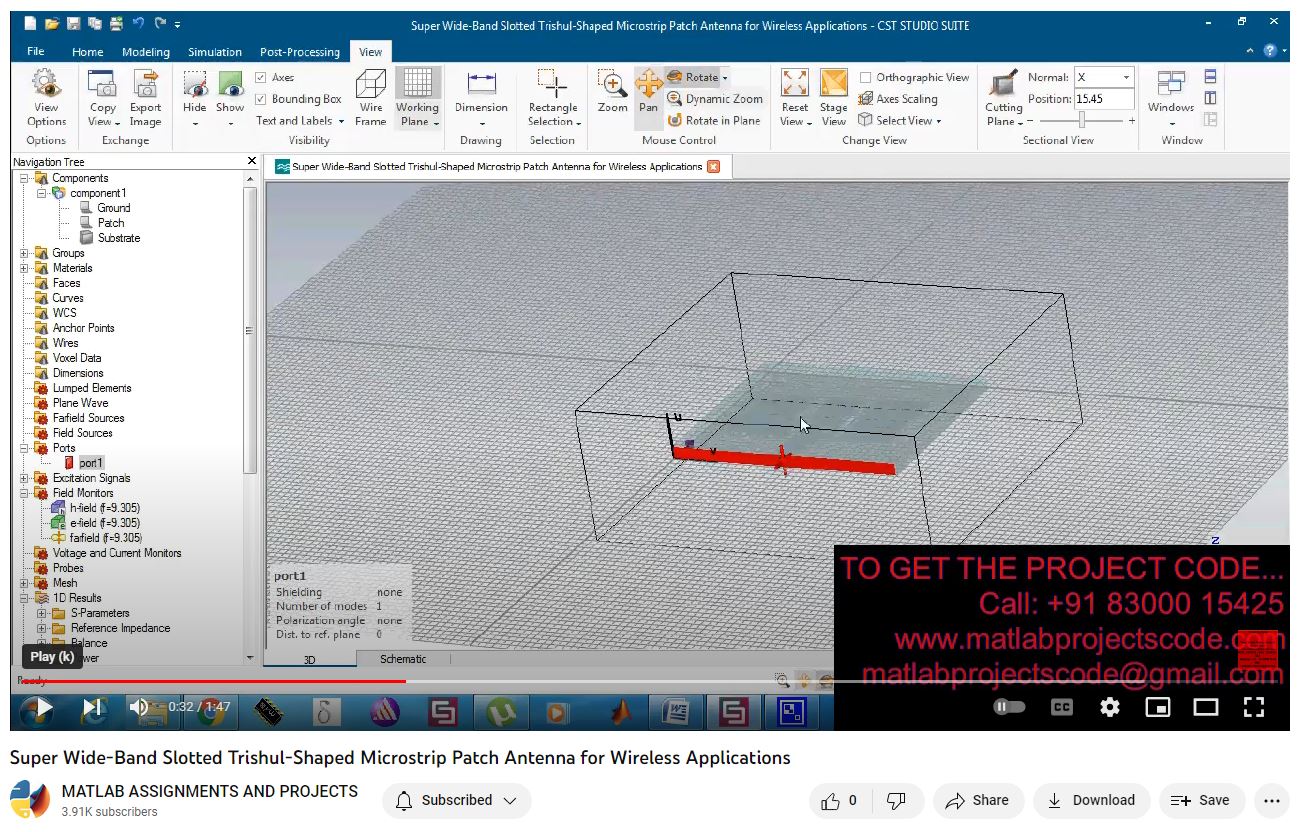Save the video to playlist

pos(1201,800)
